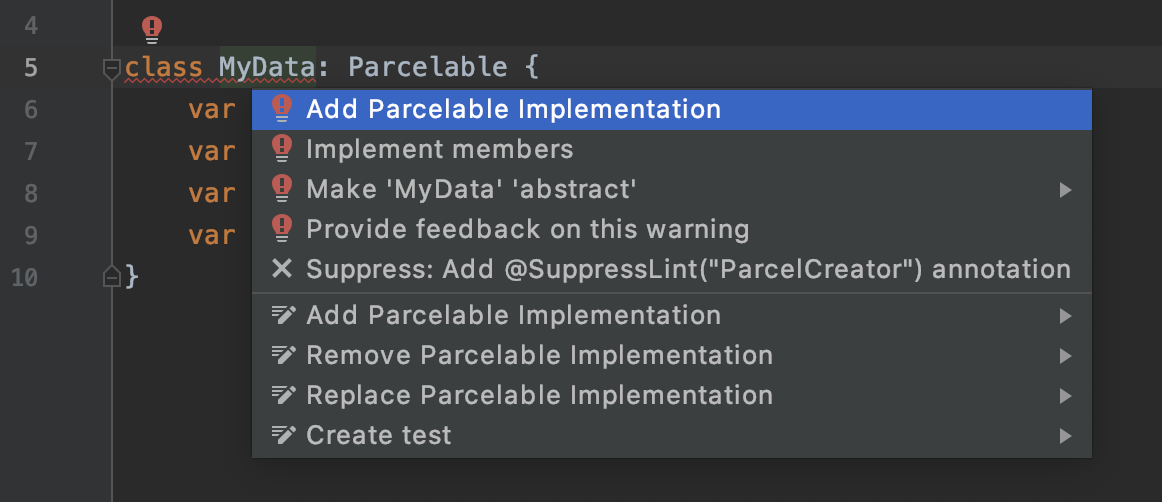The image size is (1162, 502).
Task: Click the fold end marker at line 10
Action: (111, 277)
